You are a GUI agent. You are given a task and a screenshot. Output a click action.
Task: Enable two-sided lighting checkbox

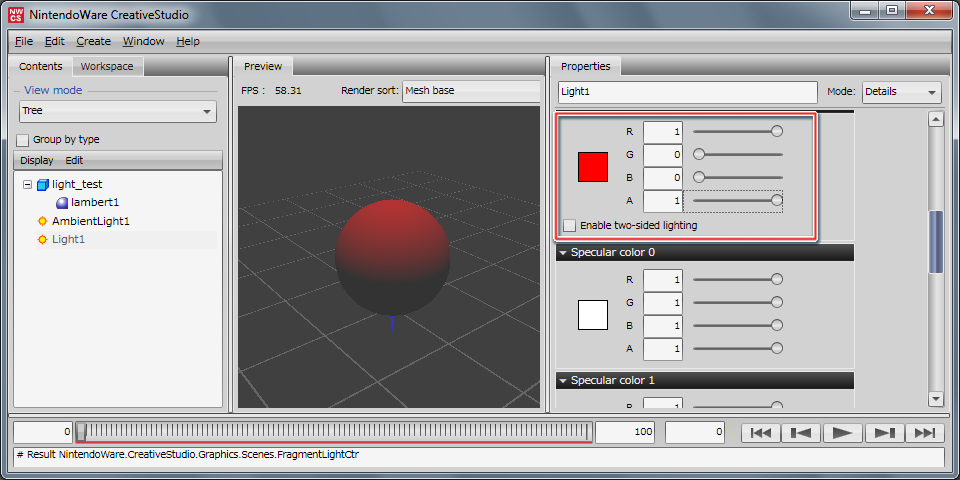[570, 226]
